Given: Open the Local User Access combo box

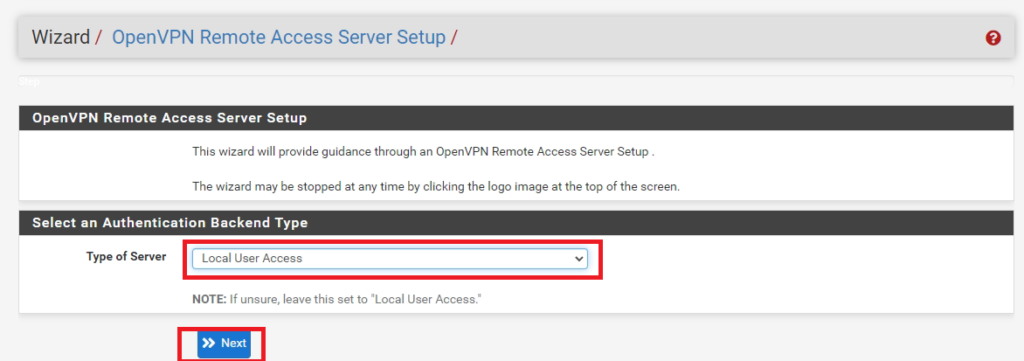Looking at the screenshot, I should [x=390, y=259].
